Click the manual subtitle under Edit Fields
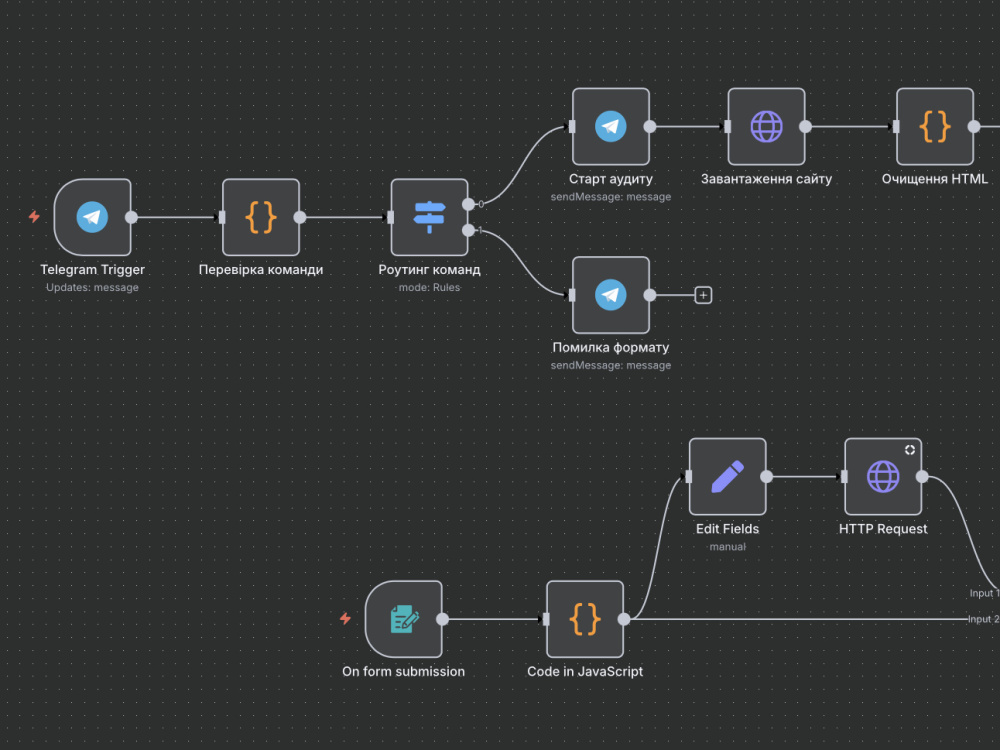 [727, 547]
